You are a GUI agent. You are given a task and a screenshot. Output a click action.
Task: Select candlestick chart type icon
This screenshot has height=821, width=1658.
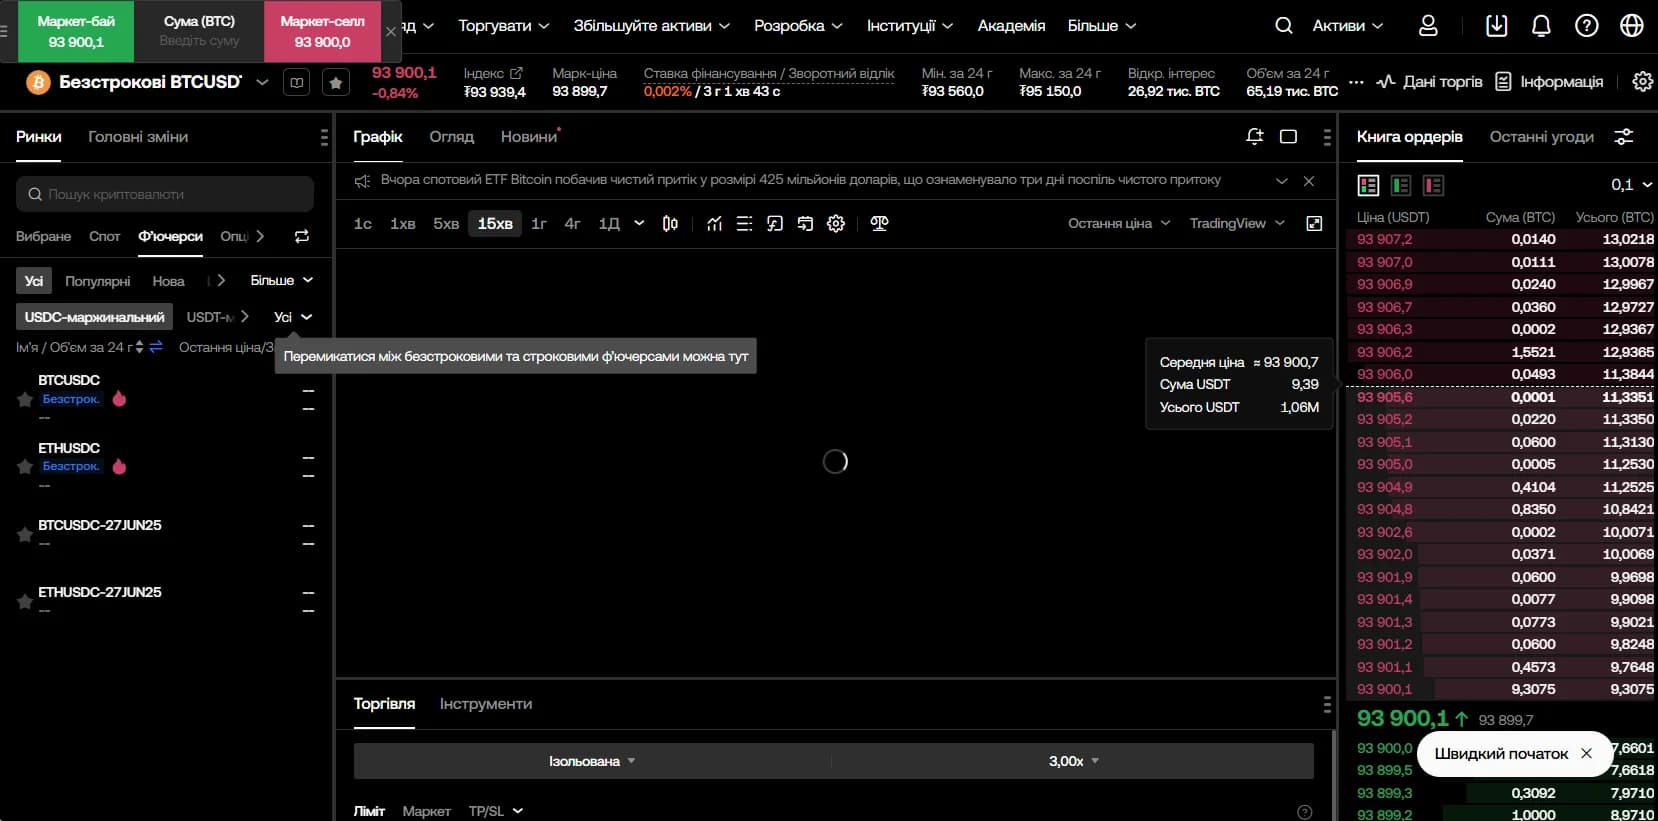coord(670,224)
